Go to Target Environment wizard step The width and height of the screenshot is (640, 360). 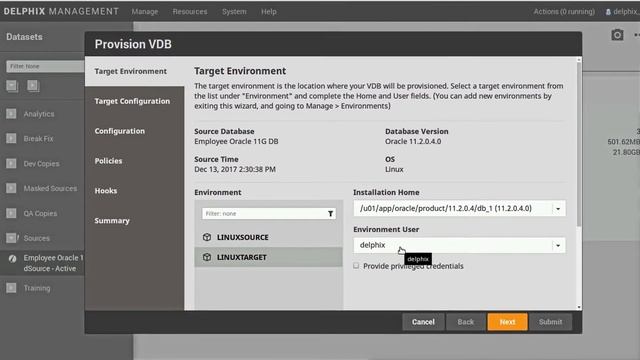tap(135, 71)
